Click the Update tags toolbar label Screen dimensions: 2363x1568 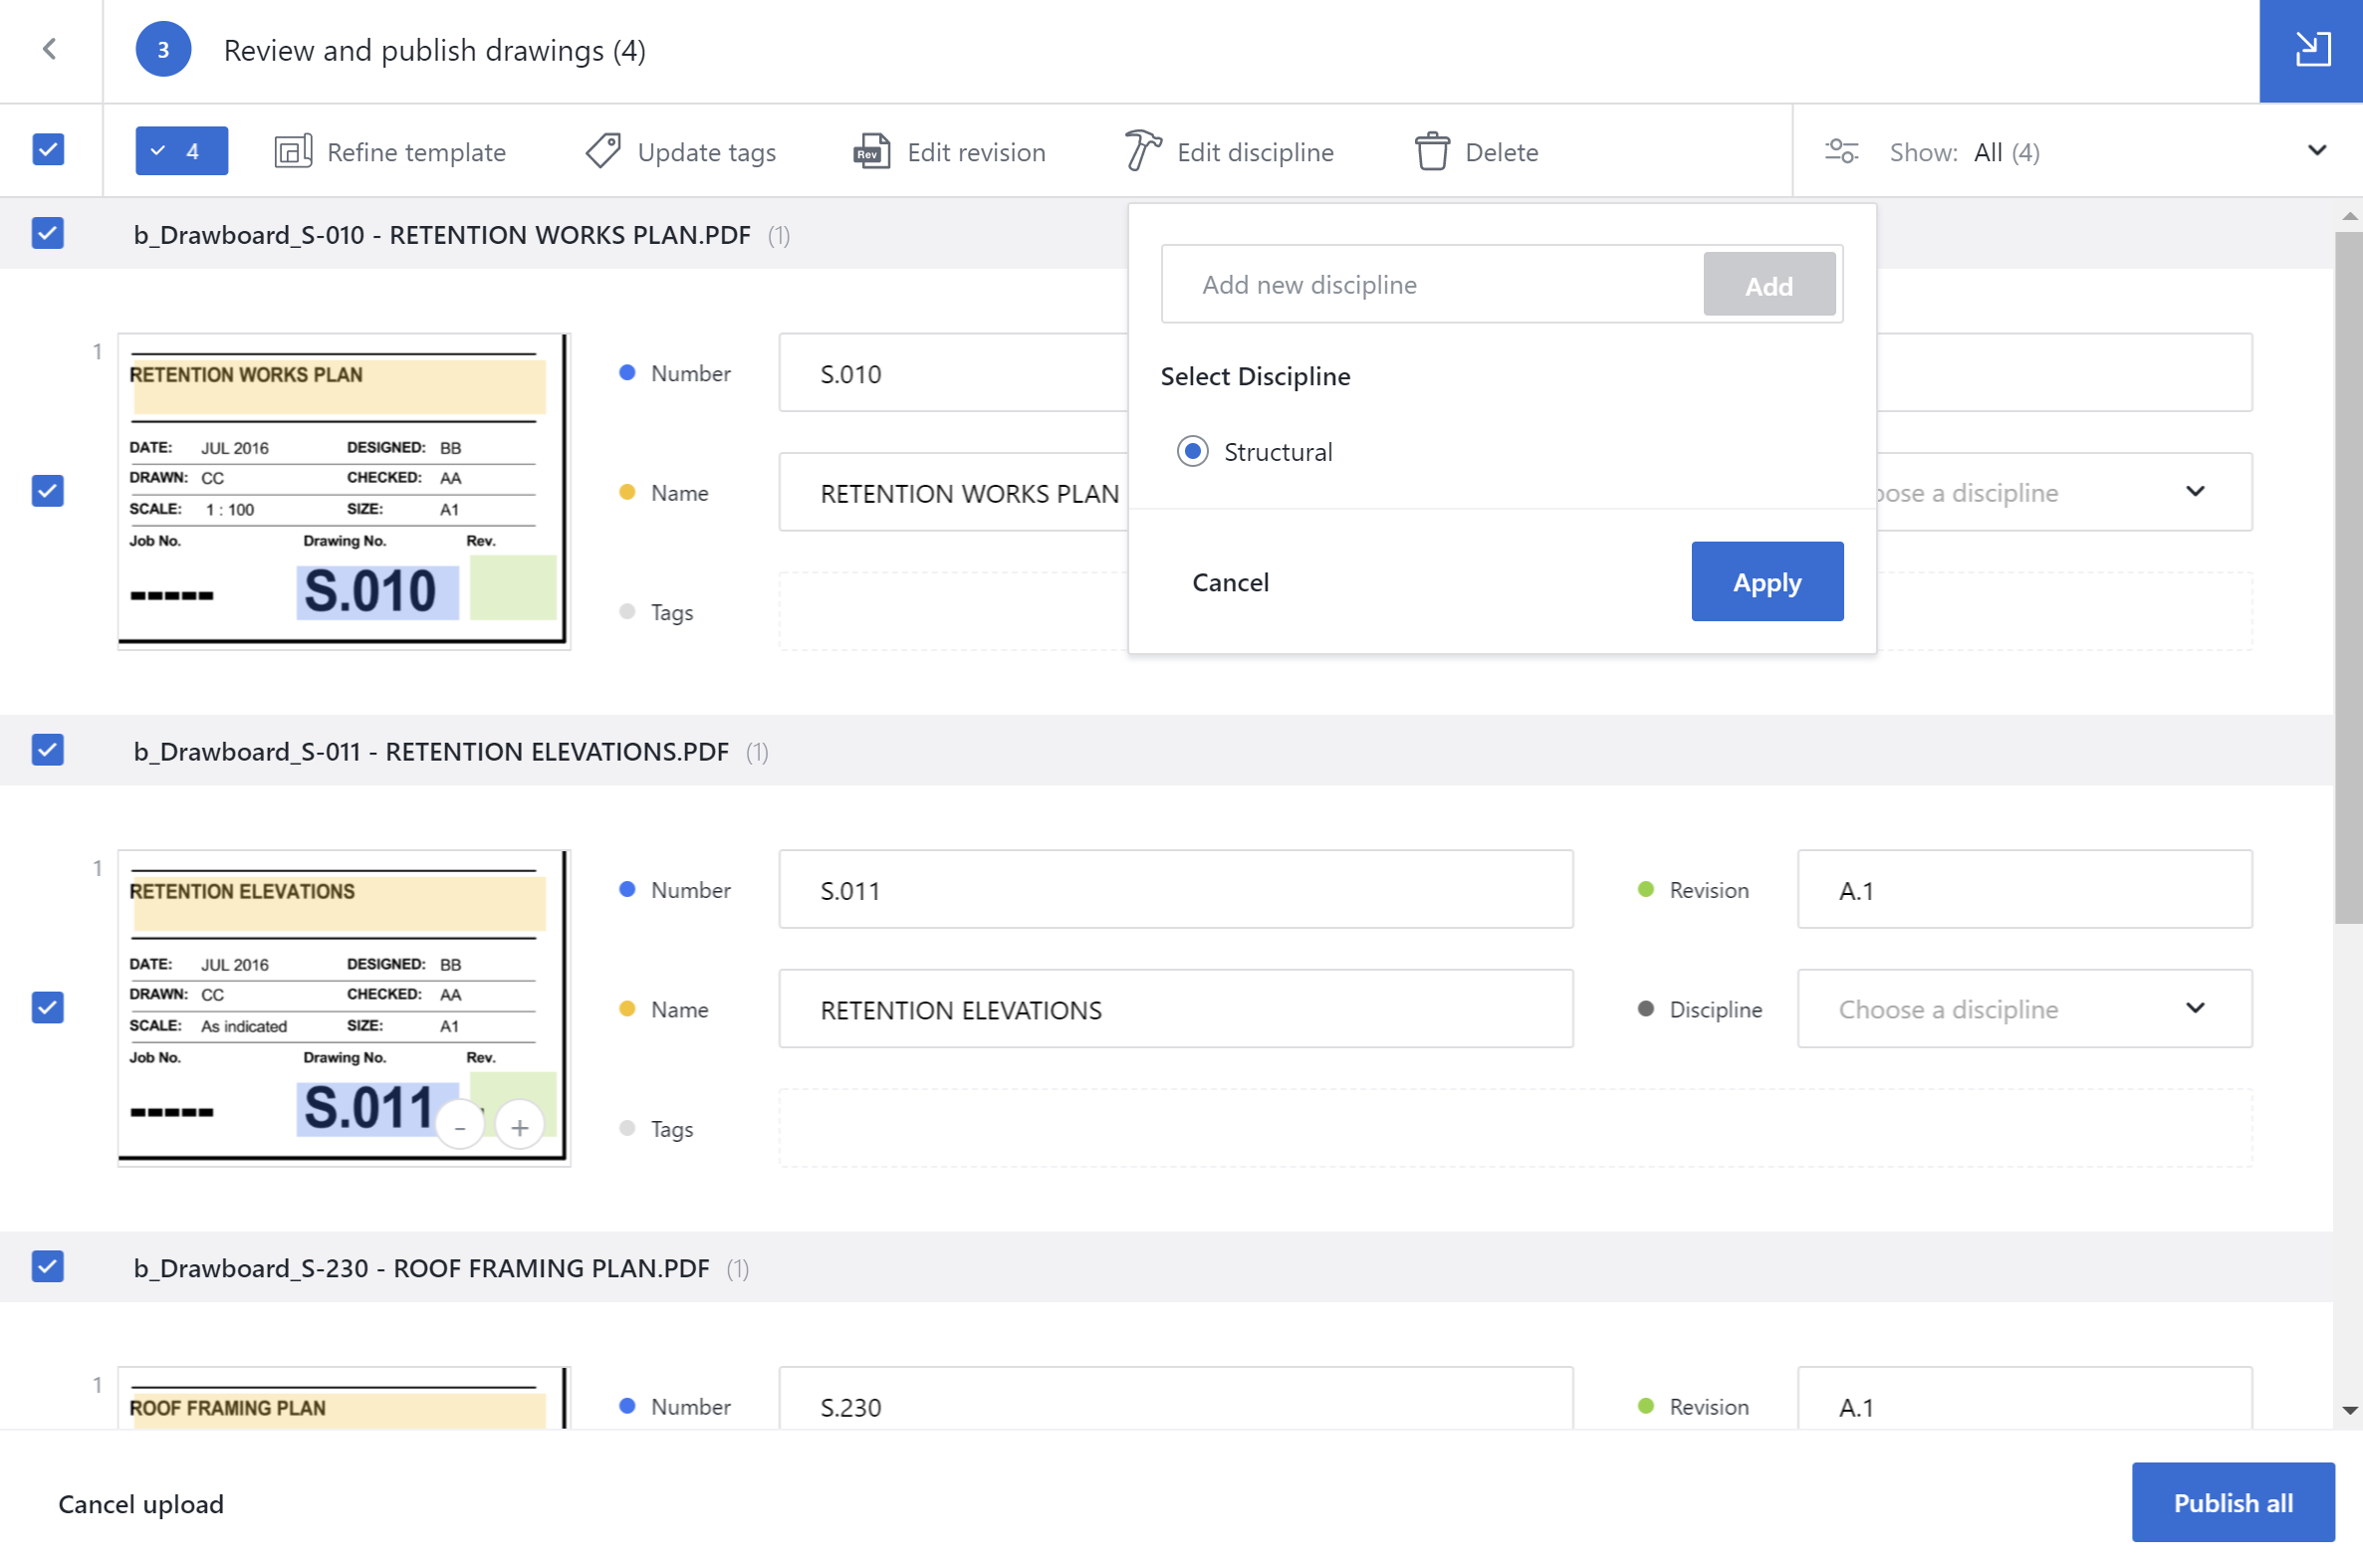(x=706, y=152)
